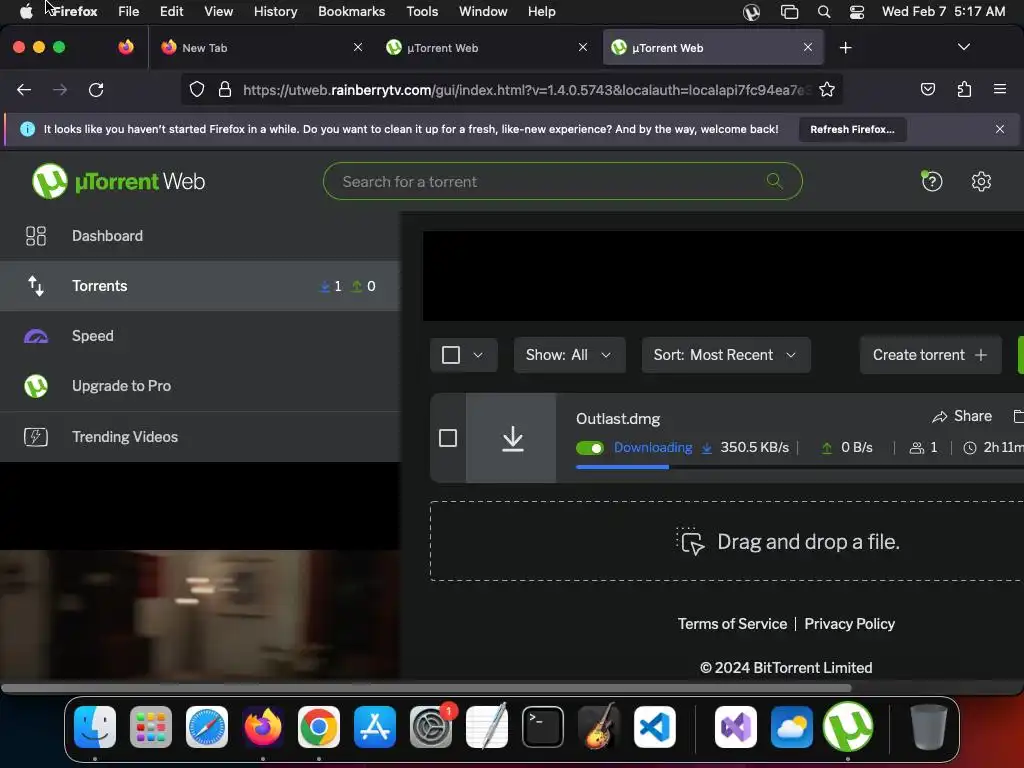Open the Speed sidebar item
The image size is (1024, 768).
pos(200,336)
